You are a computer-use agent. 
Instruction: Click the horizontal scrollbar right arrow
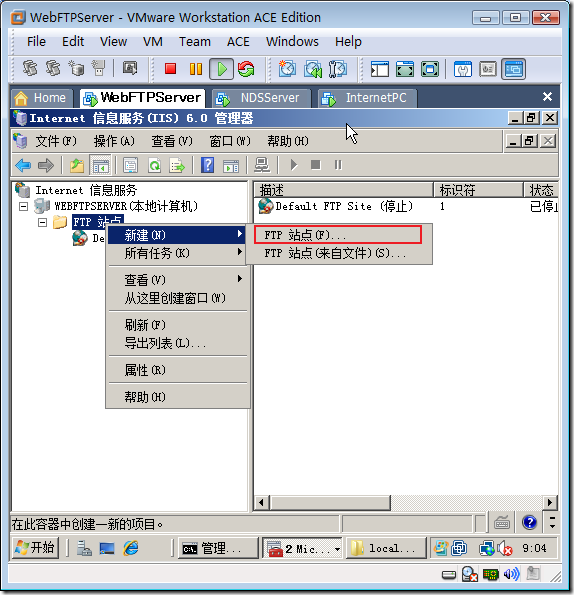click(x=550, y=502)
